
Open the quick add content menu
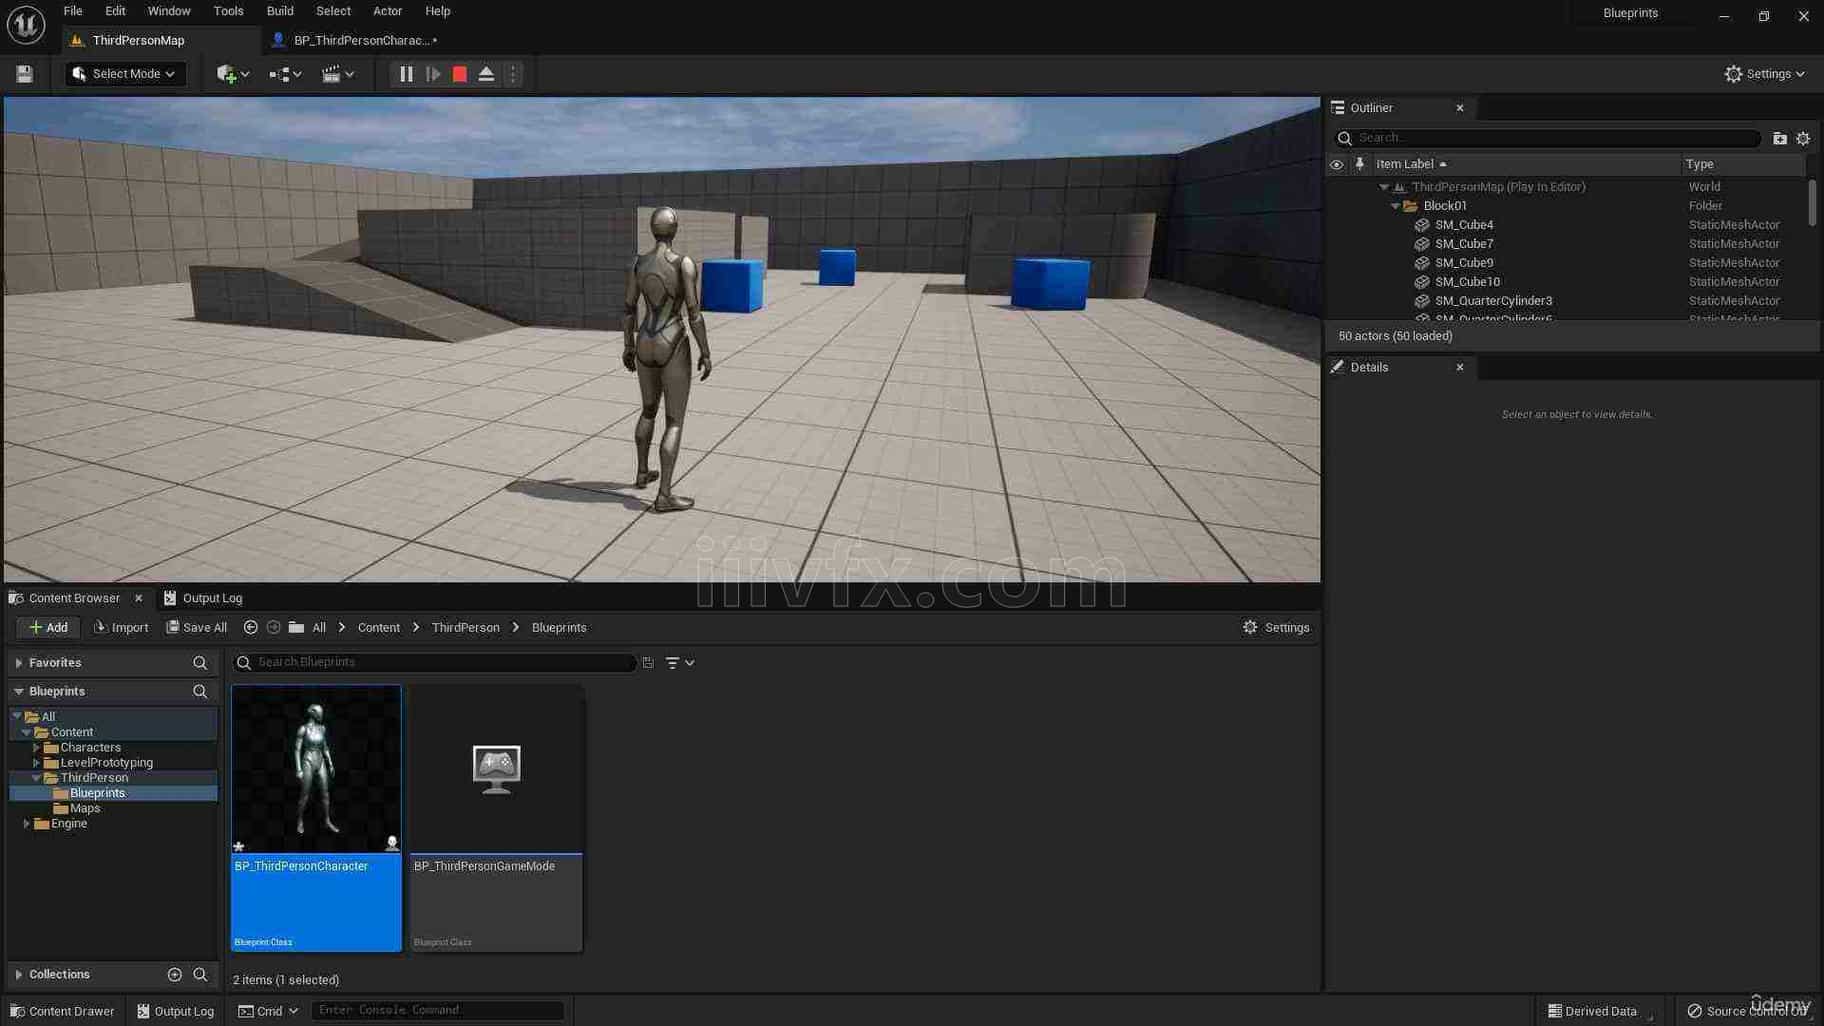[x=232, y=74]
